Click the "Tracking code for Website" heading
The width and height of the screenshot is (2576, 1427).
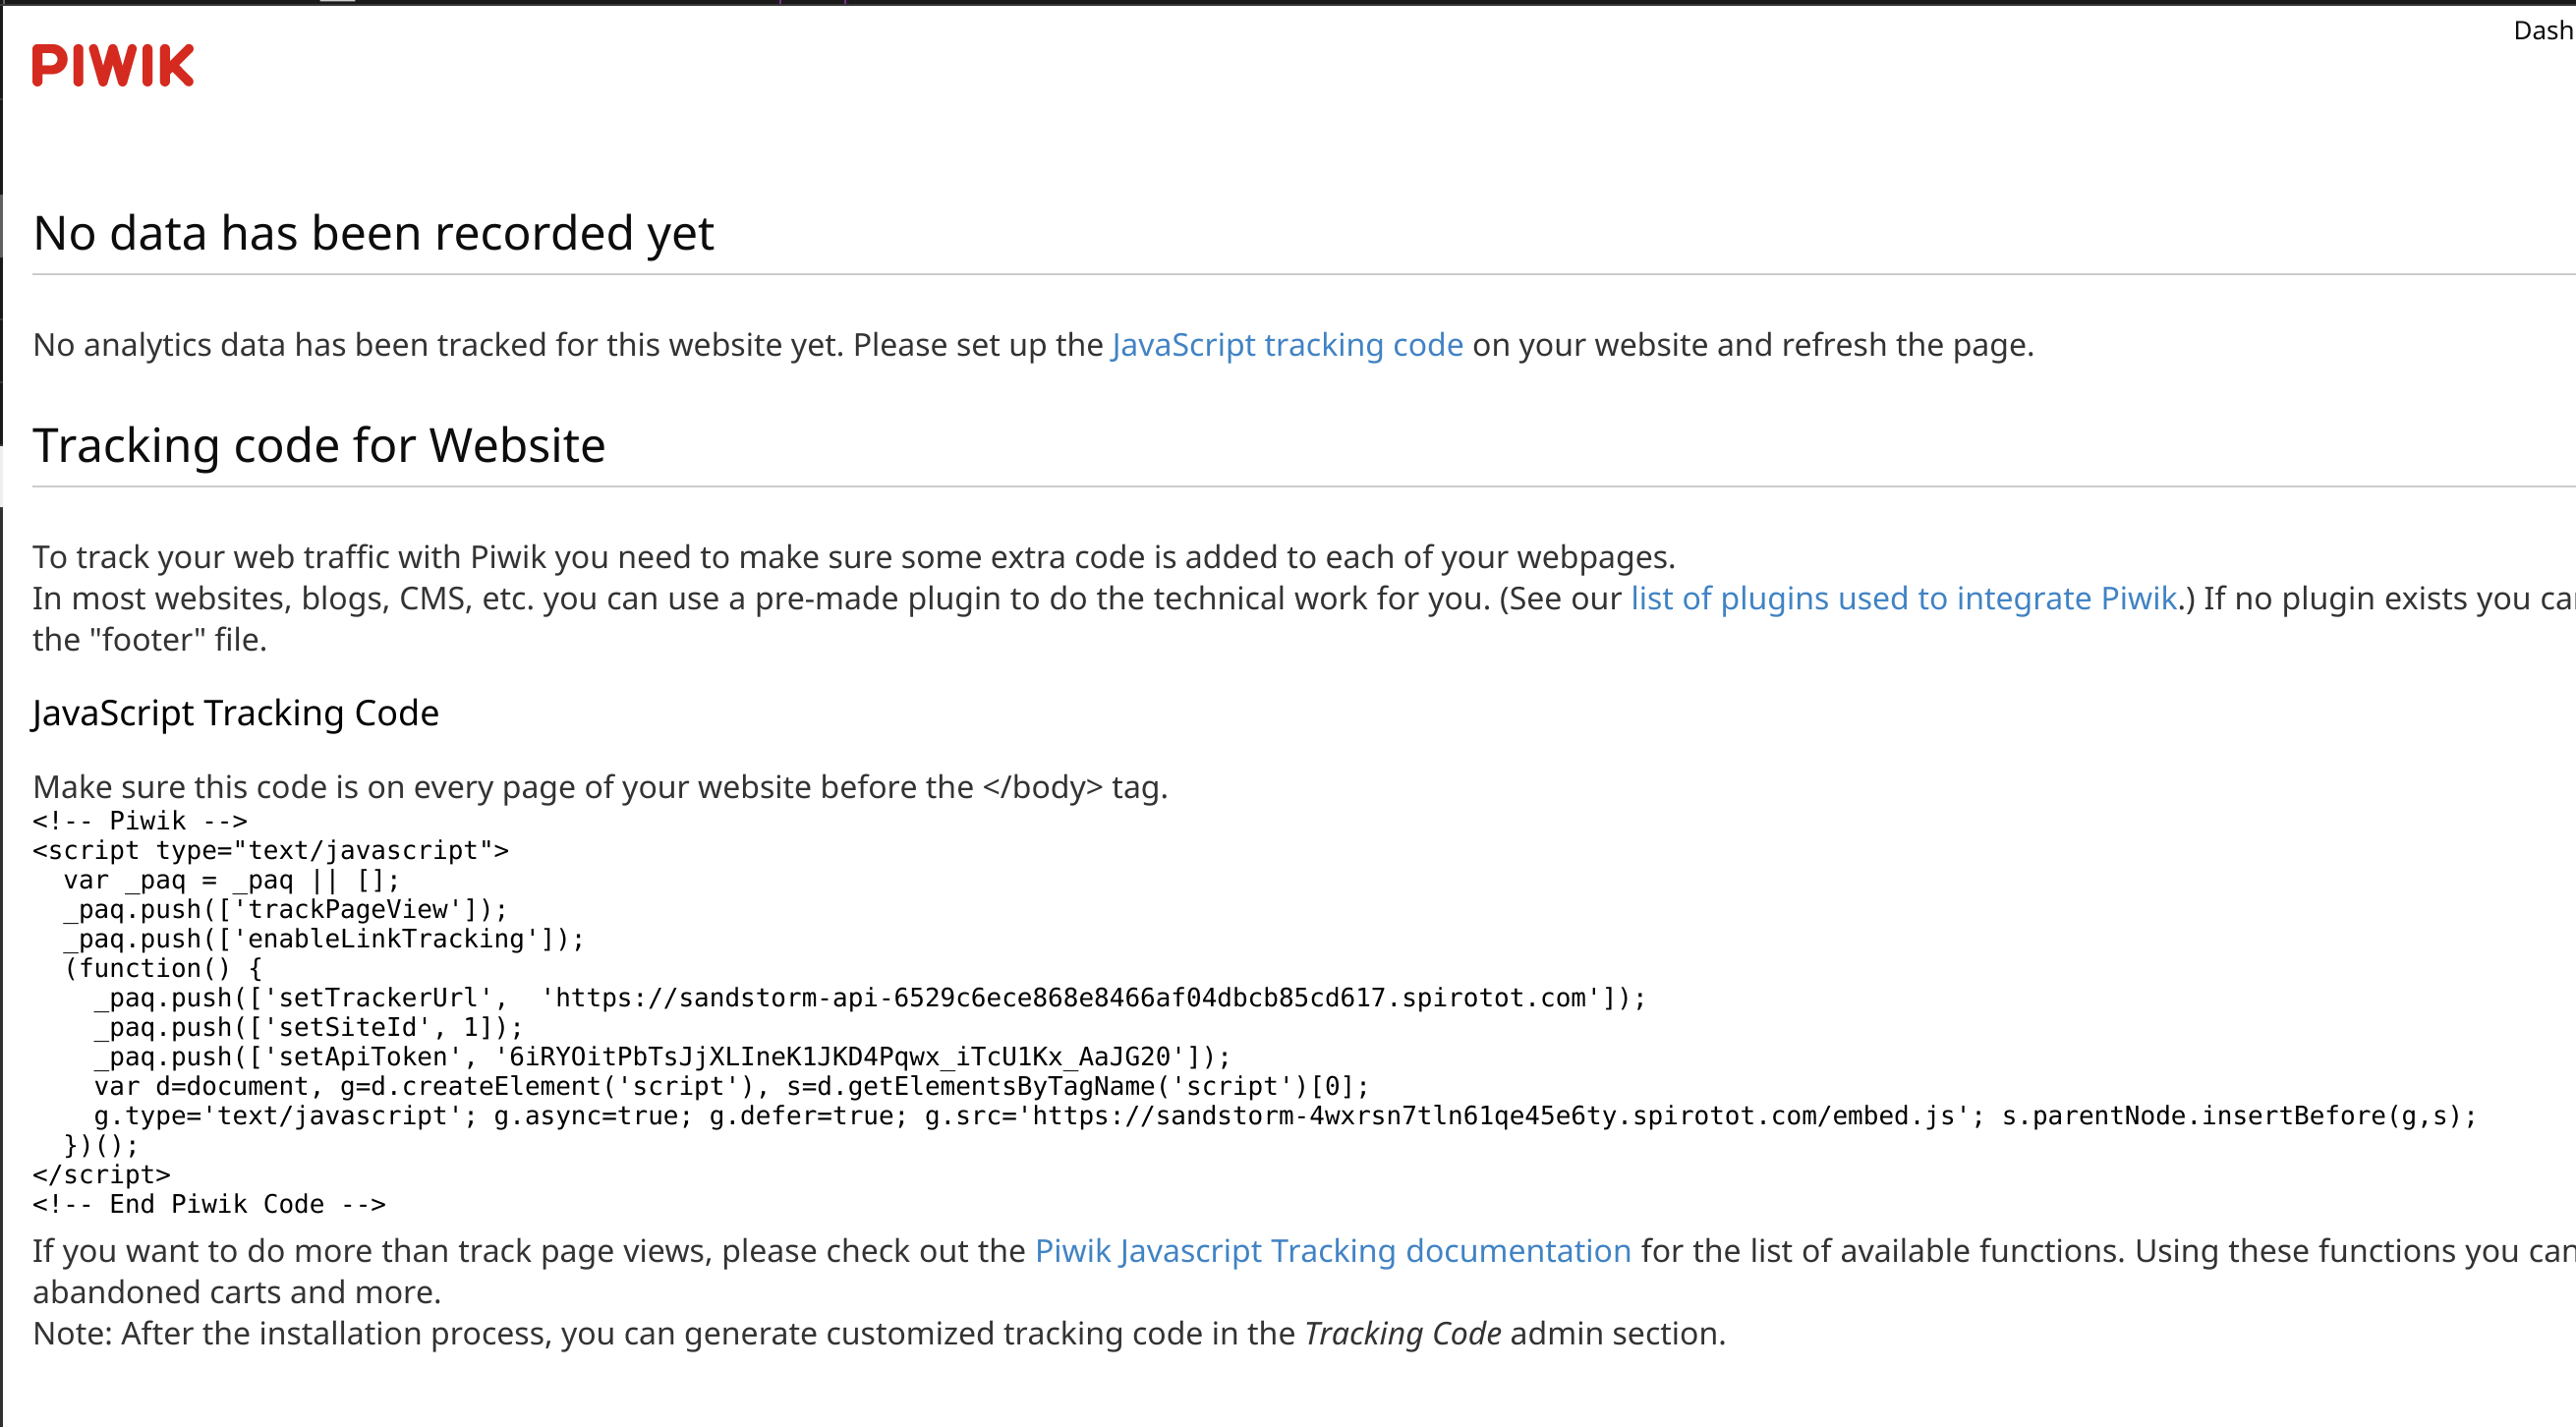pos(319,445)
